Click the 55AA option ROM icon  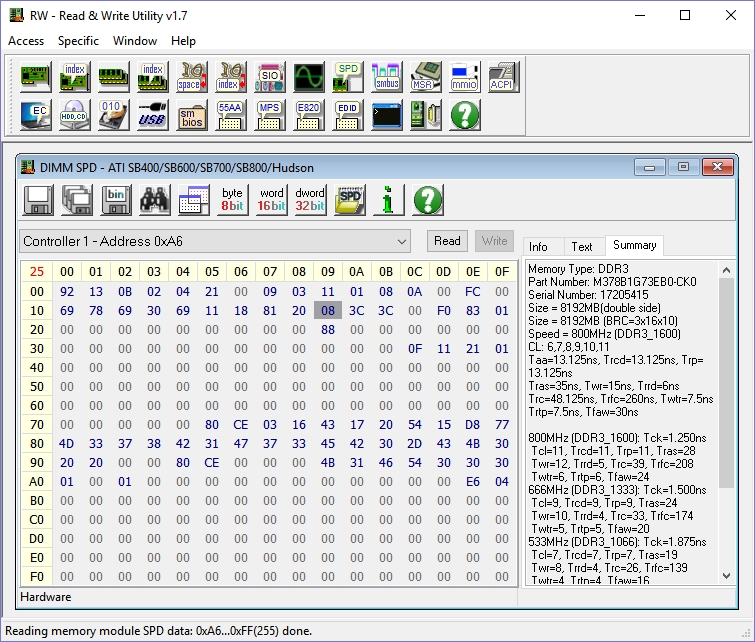pos(231,115)
